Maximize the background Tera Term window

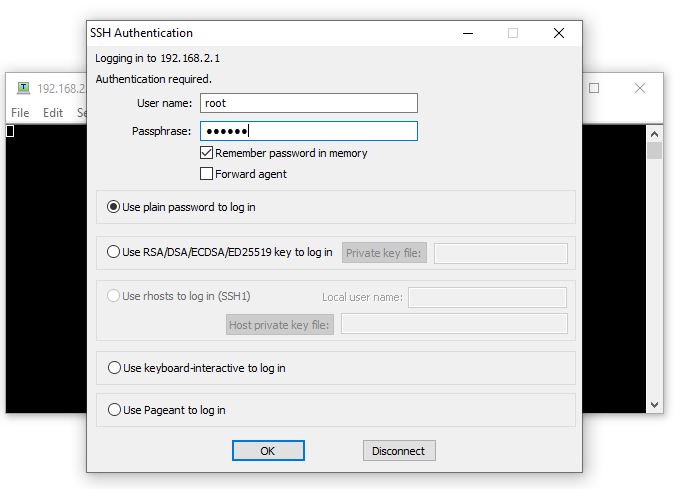[594, 88]
